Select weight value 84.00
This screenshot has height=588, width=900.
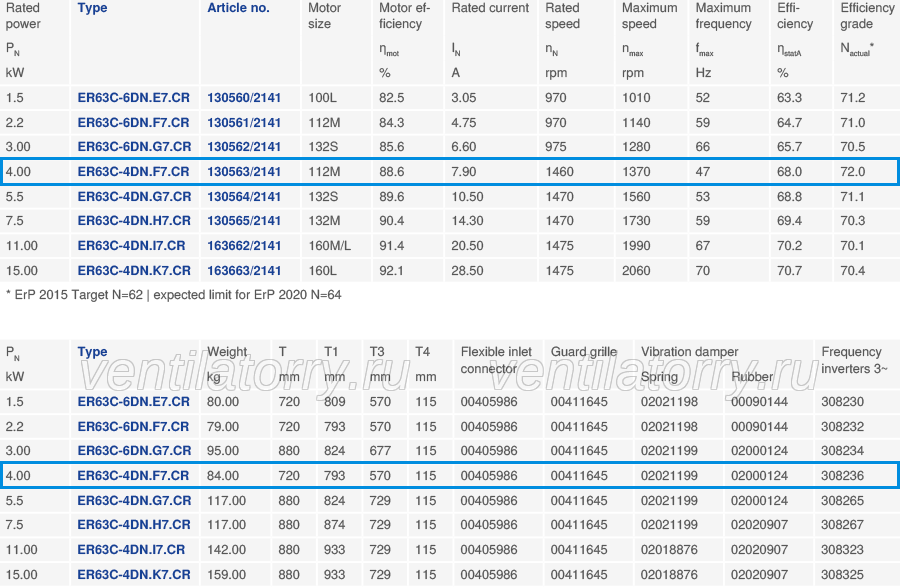coord(223,475)
